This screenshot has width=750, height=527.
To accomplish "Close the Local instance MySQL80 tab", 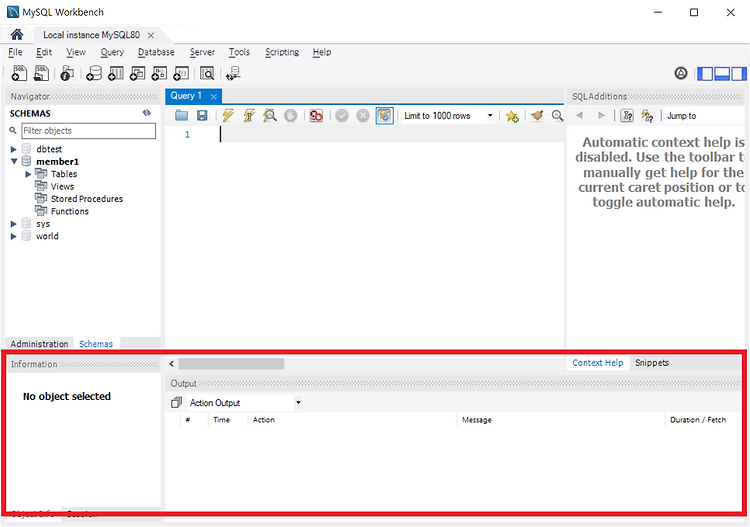I will click(151, 35).
